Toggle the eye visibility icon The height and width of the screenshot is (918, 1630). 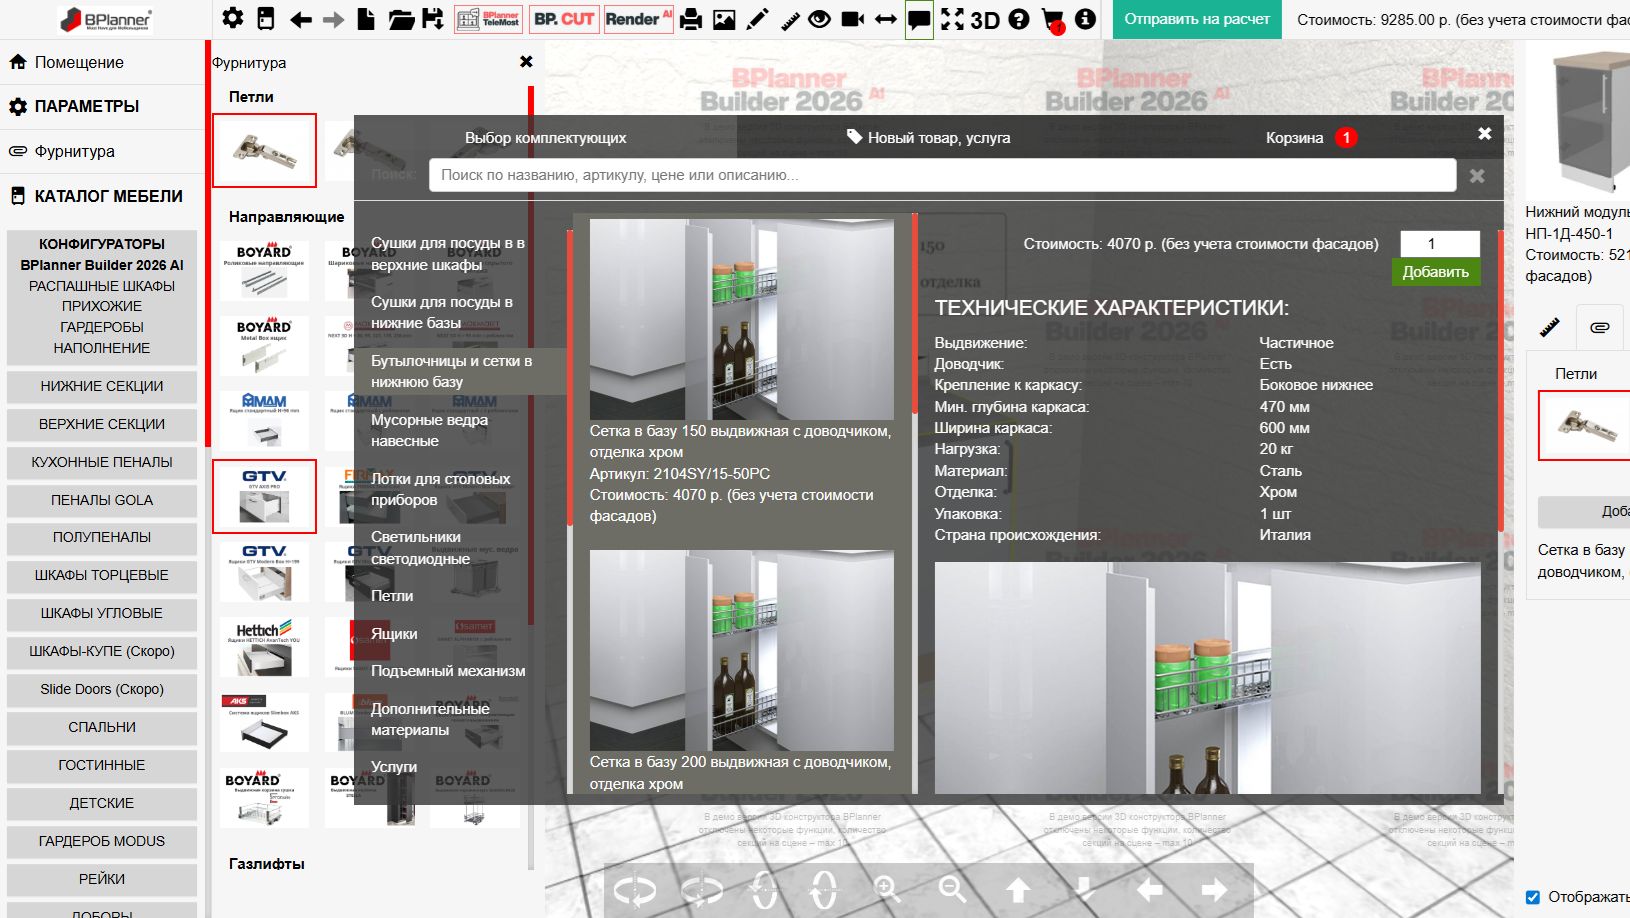click(x=819, y=19)
